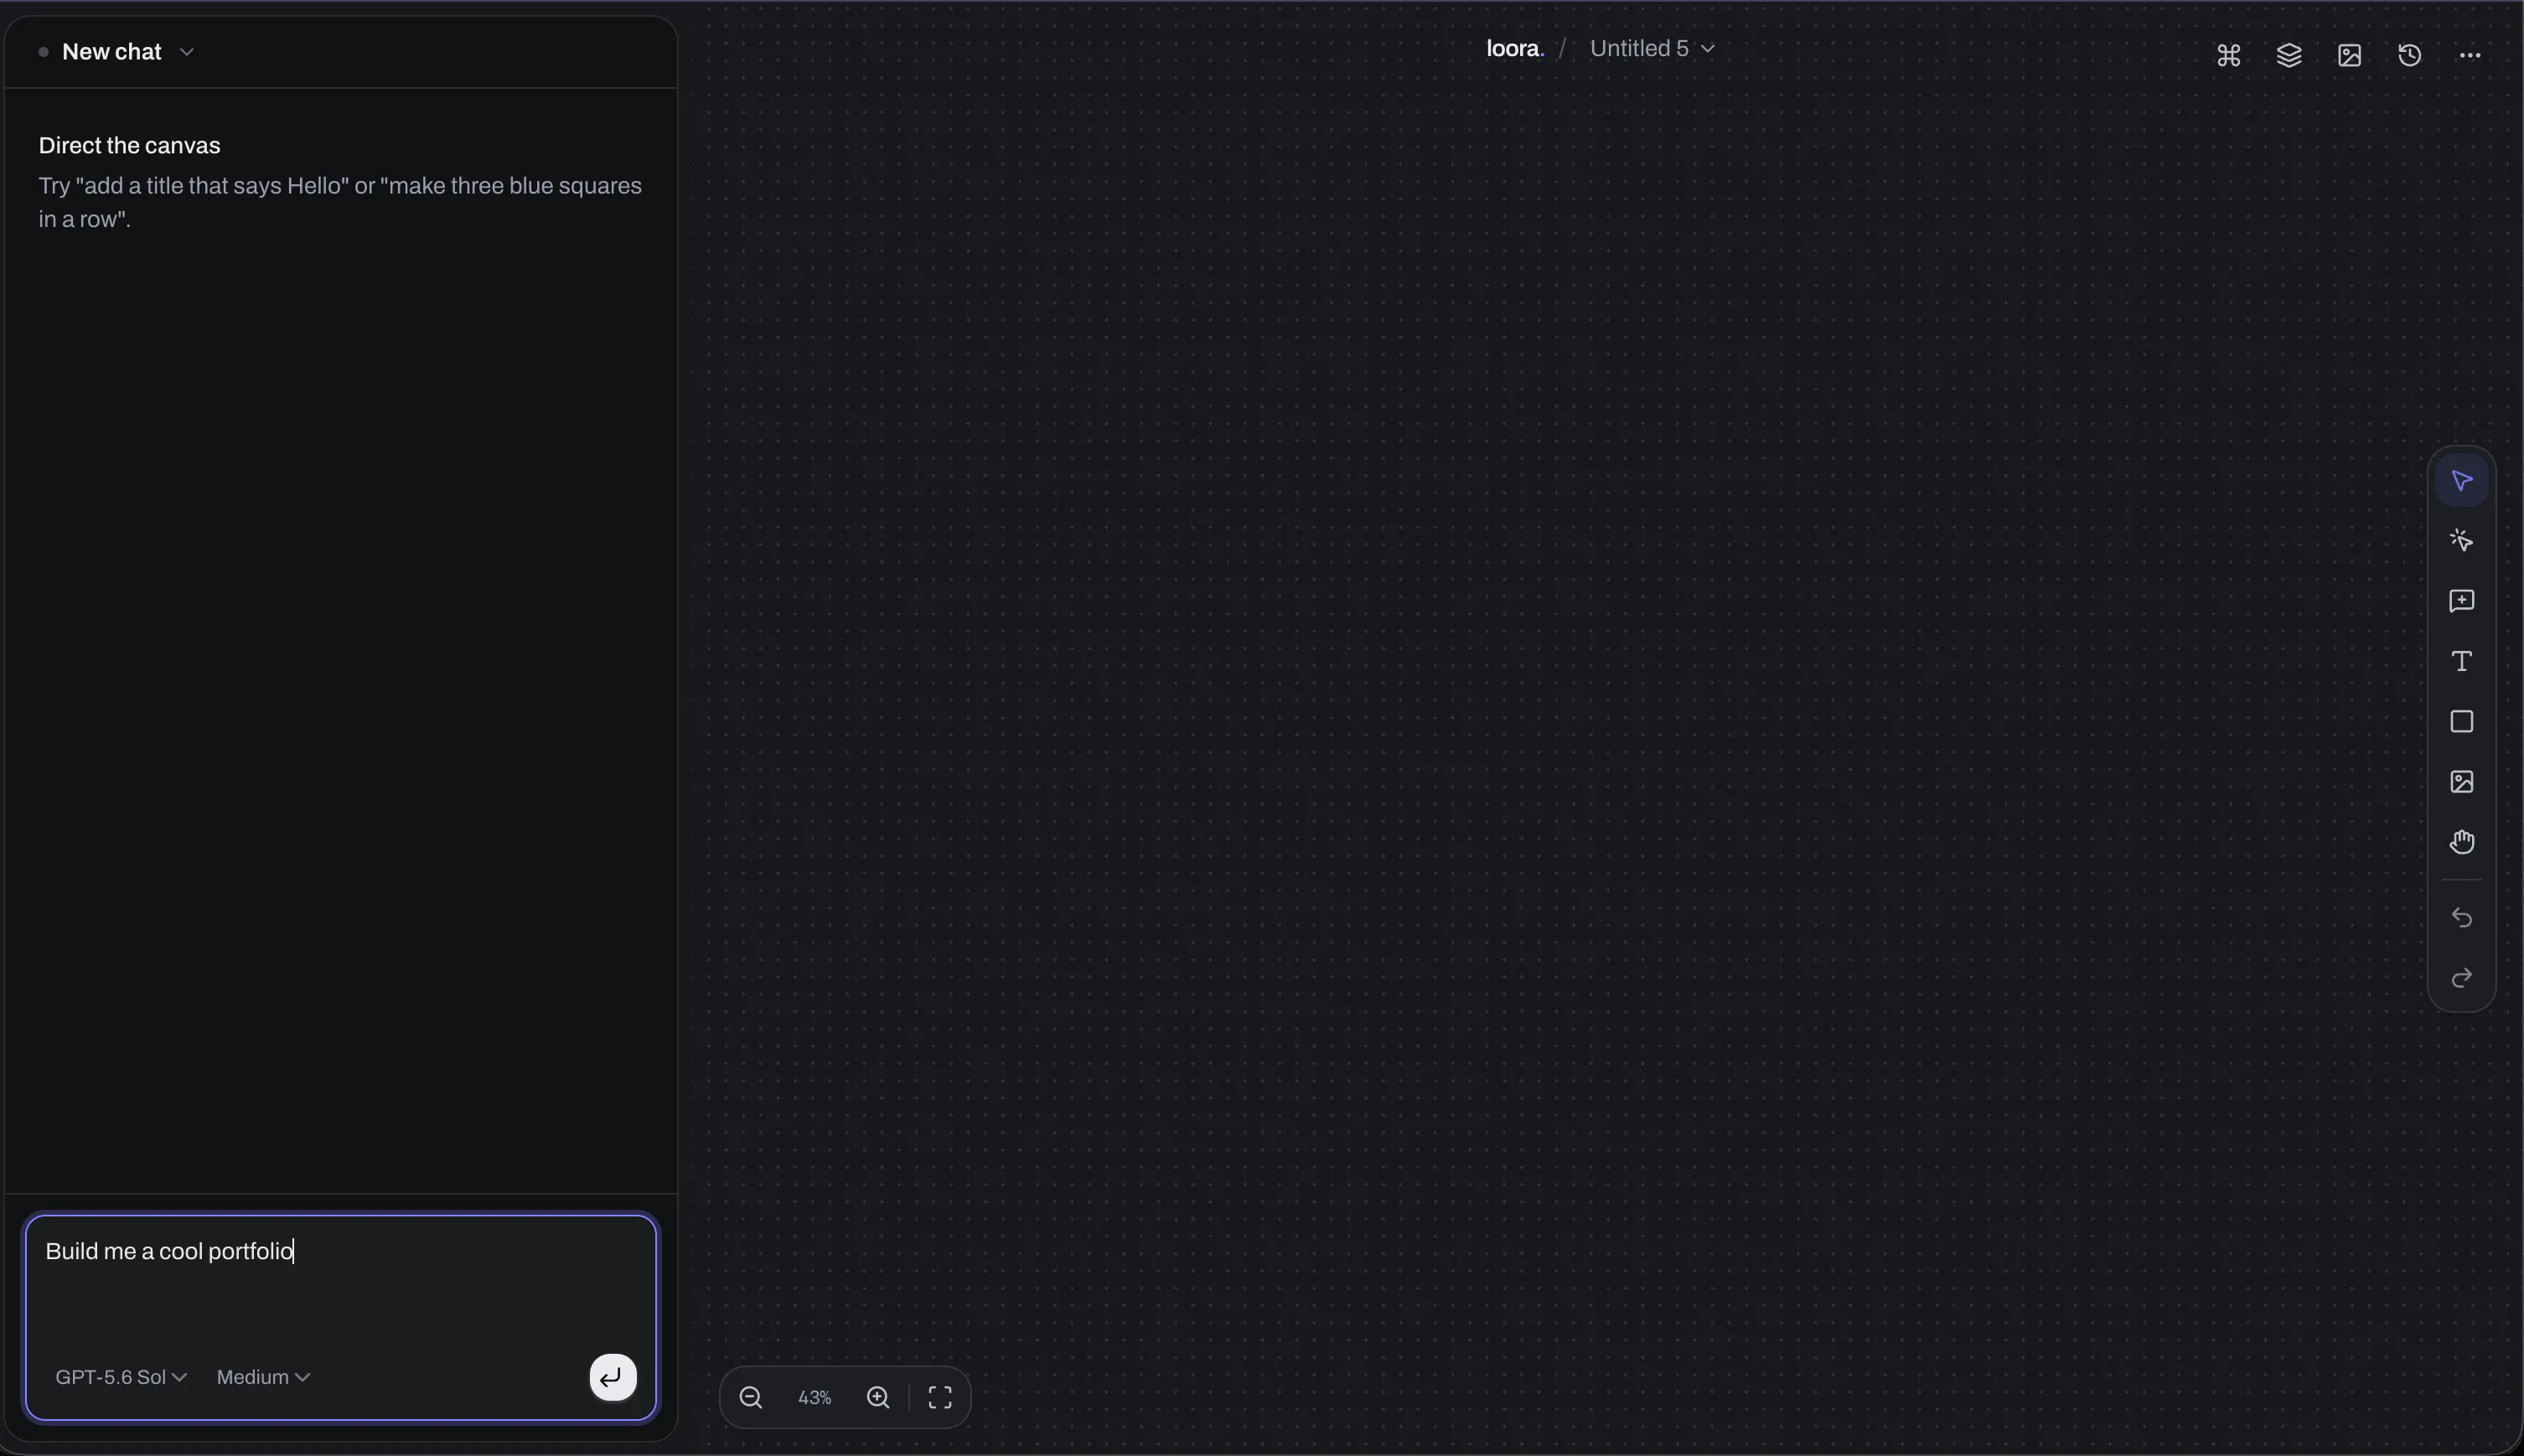2524x1456 pixels.
Task: Open the more options ellipsis menu
Action: pyautogui.click(x=2470, y=55)
